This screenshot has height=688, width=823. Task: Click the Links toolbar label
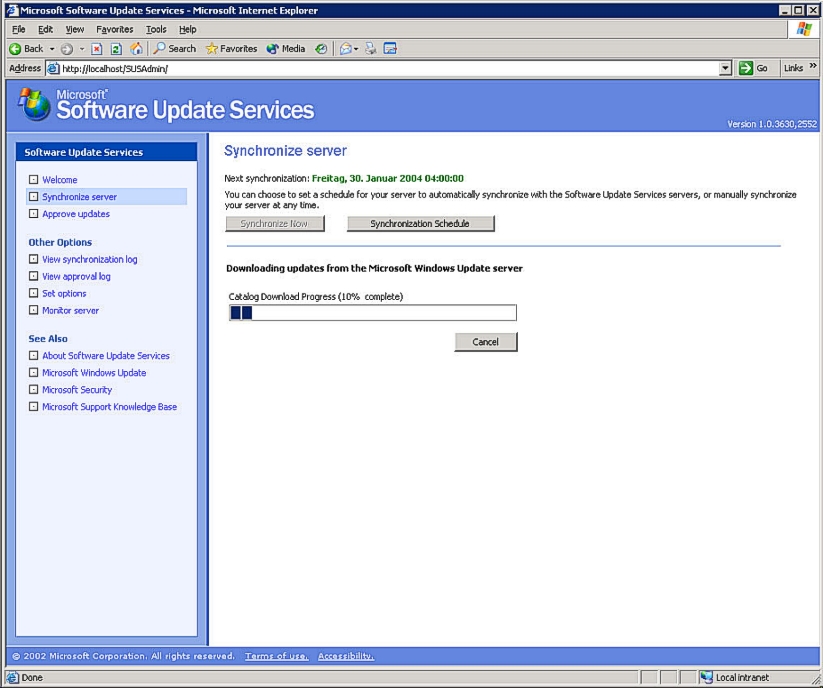tap(793, 68)
